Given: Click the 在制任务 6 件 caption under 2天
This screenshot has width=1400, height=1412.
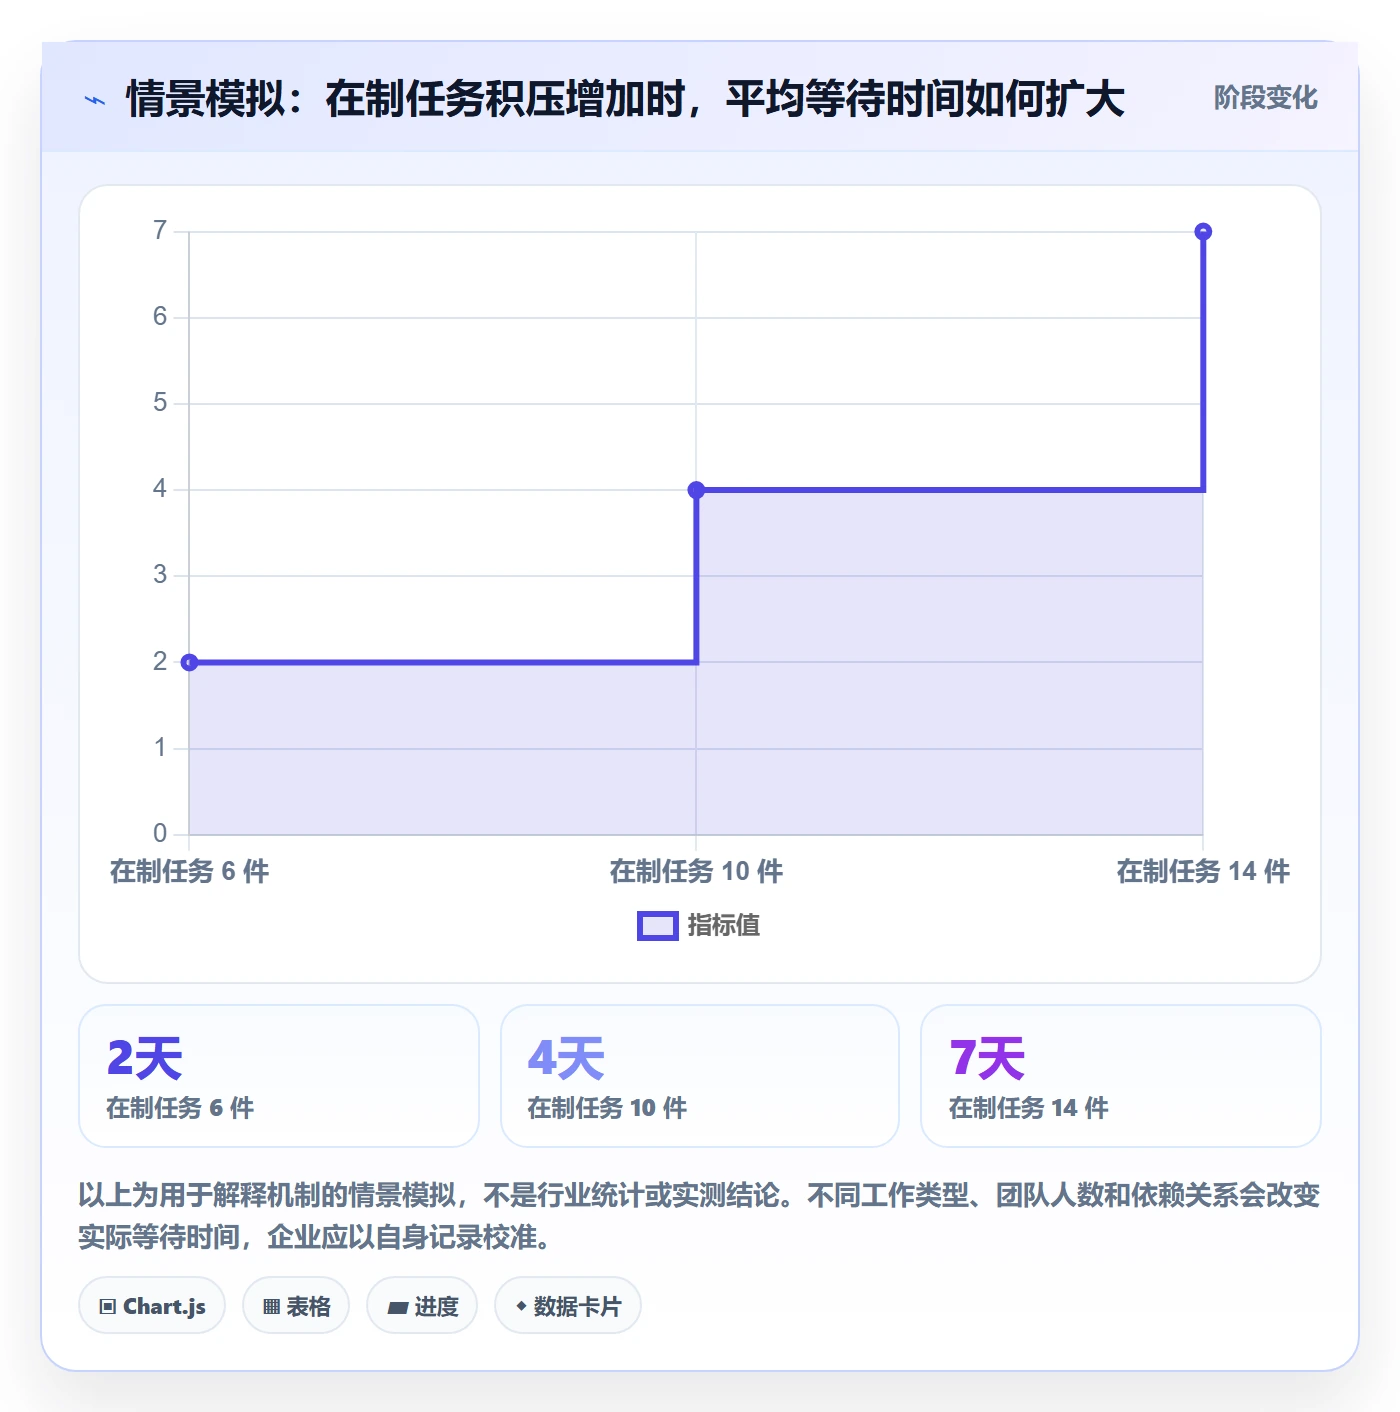Looking at the screenshot, I should (x=180, y=1108).
